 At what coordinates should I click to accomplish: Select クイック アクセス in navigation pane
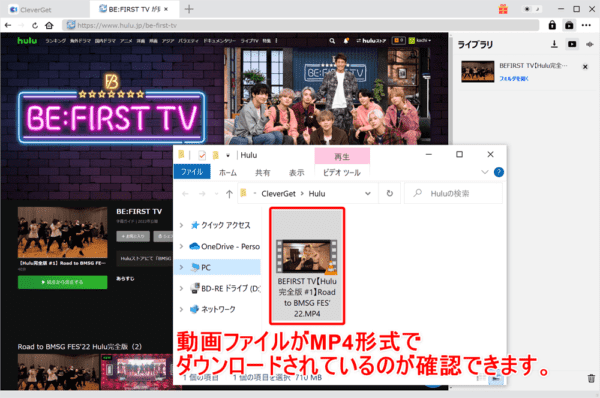221,225
